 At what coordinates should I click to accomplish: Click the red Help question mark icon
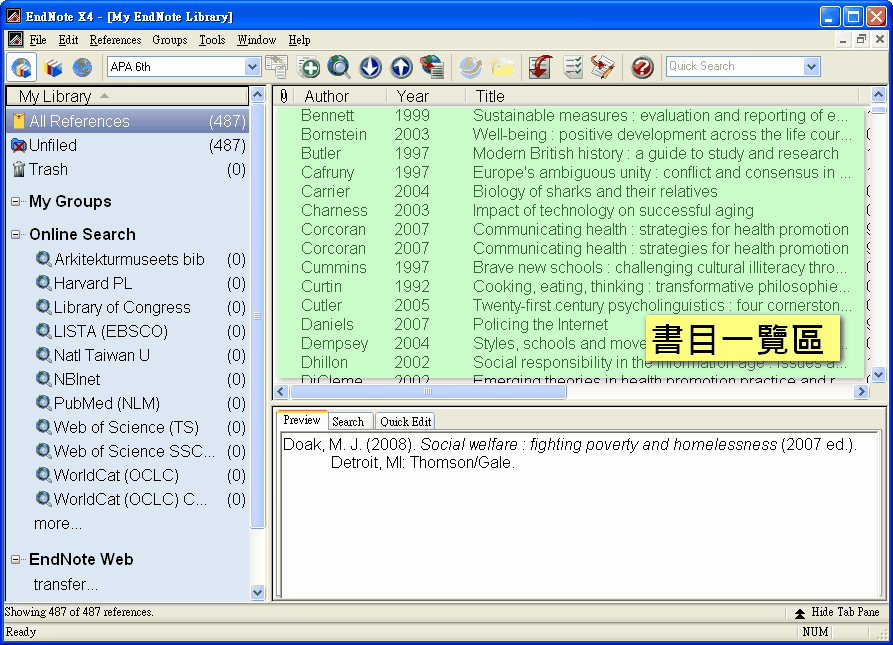pos(642,67)
